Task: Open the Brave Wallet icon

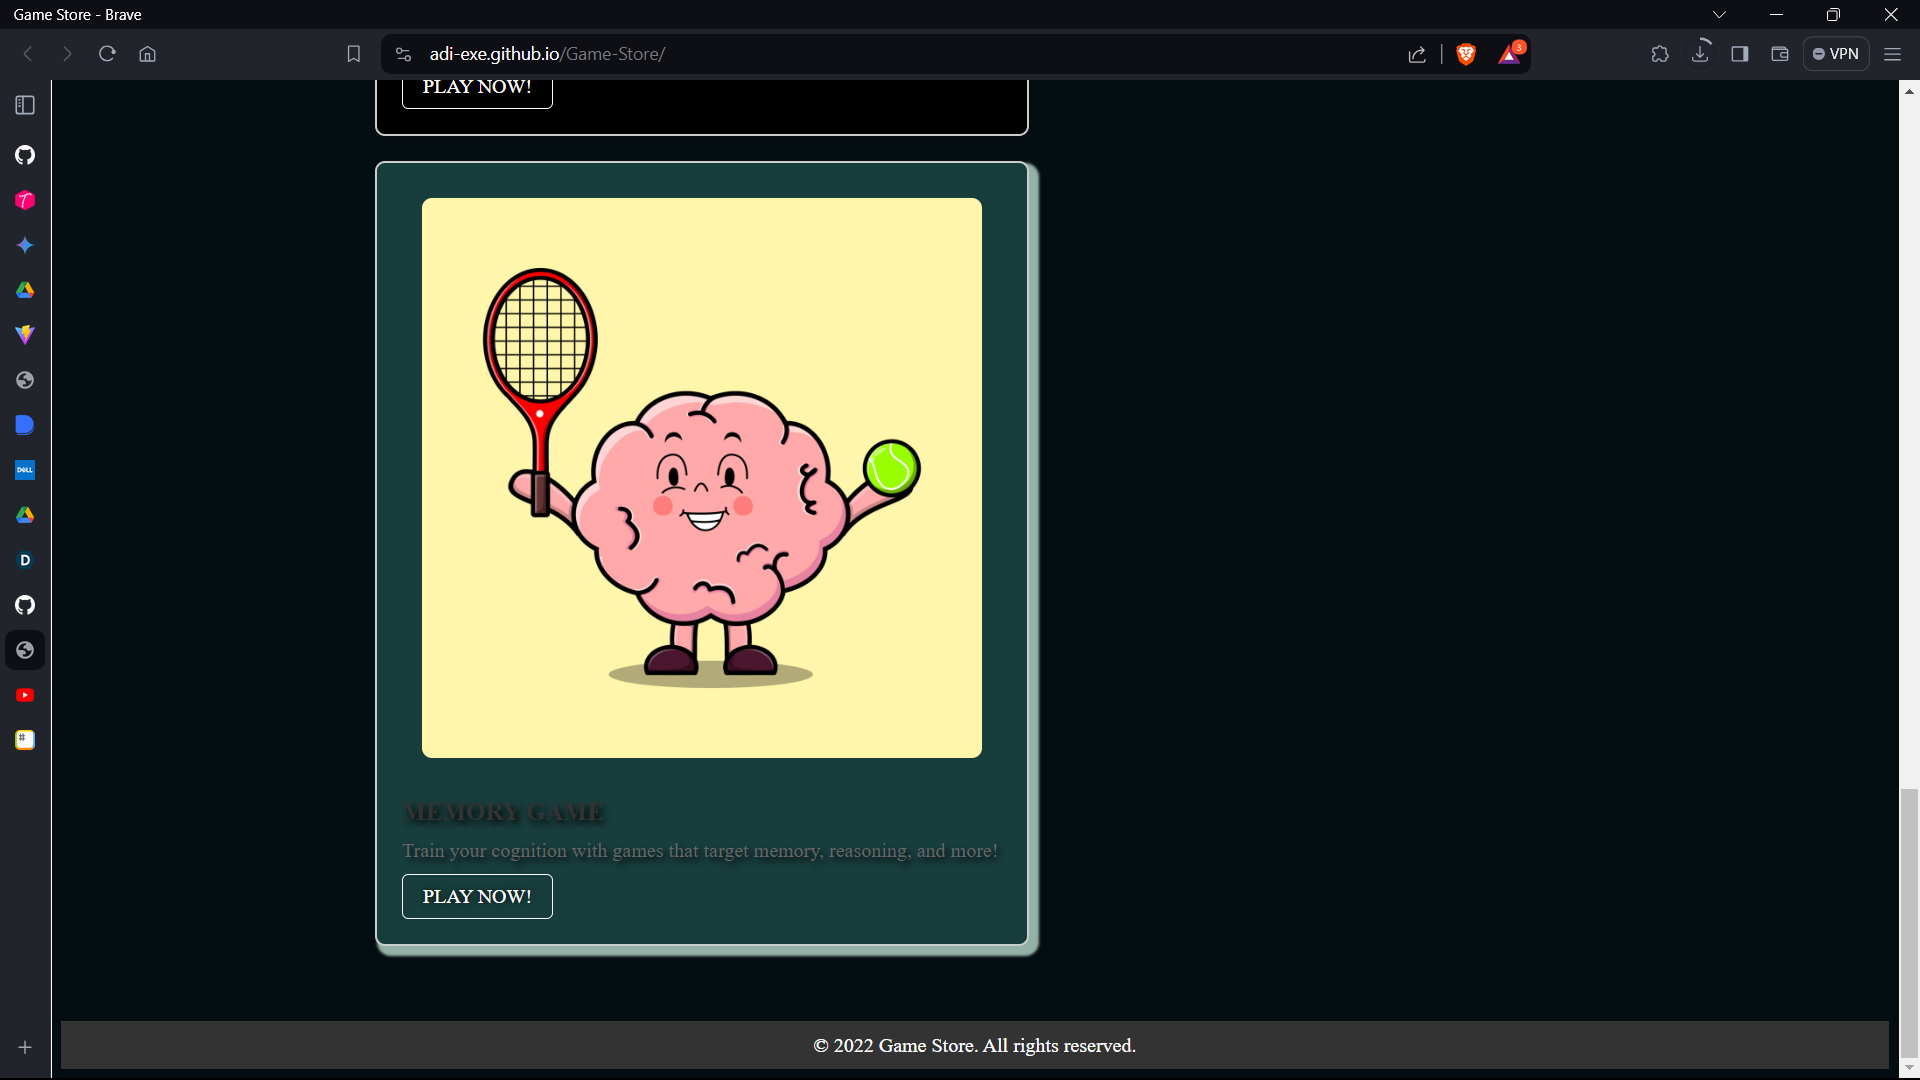Action: (x=1780, y=54)
